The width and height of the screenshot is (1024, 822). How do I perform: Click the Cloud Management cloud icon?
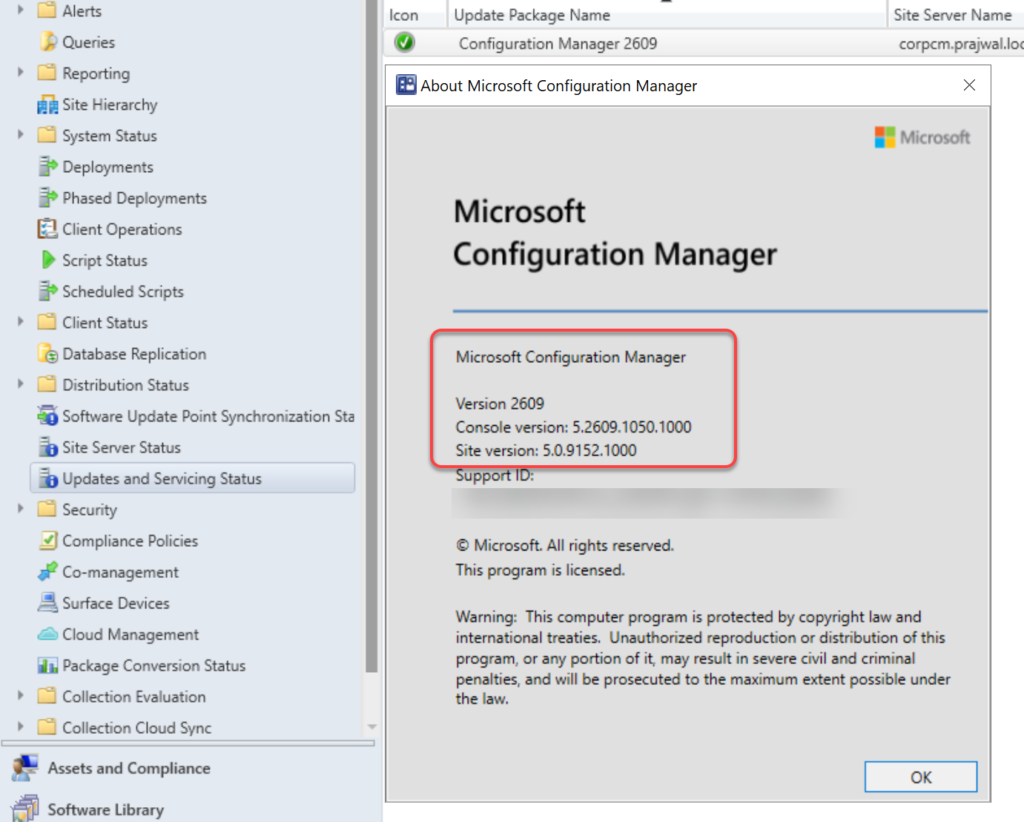point(47,634)
